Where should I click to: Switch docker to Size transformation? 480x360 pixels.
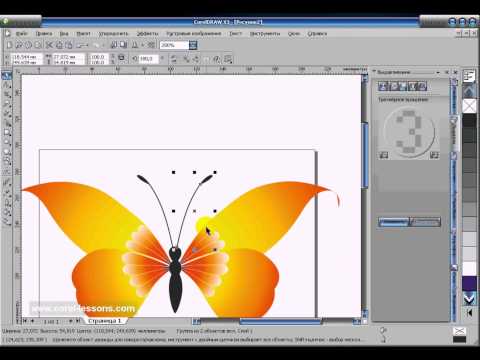click(412, 86)
